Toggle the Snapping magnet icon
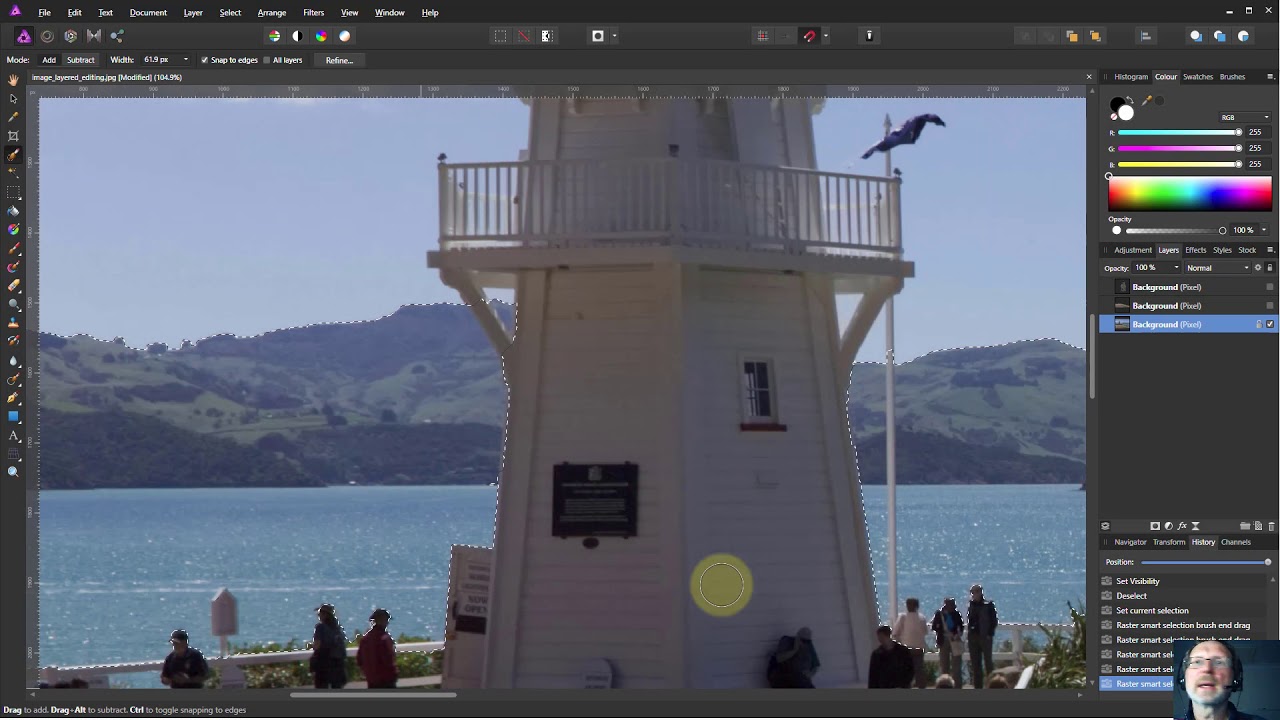Image resolution: width=1280 pixels, height=720 pixels. [809, 36]
